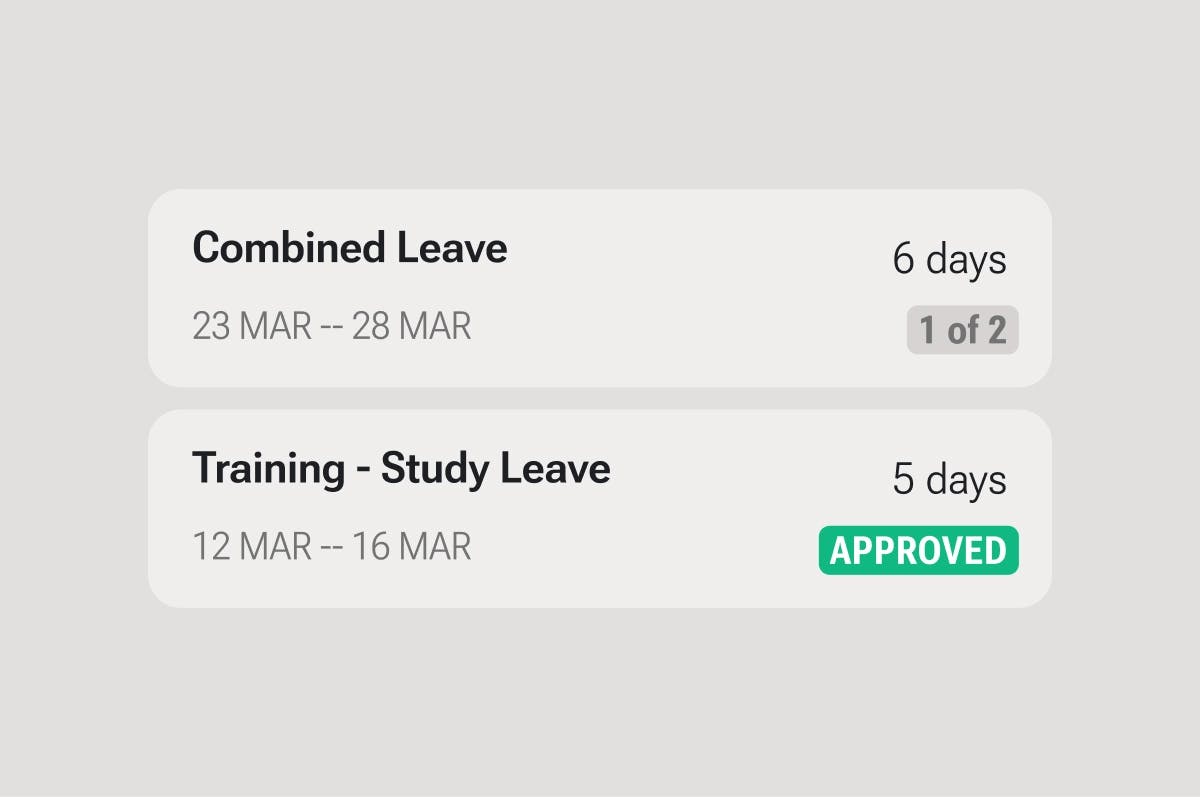
Task: Click the Study Leave text in second title
Action: pos(496,468)
